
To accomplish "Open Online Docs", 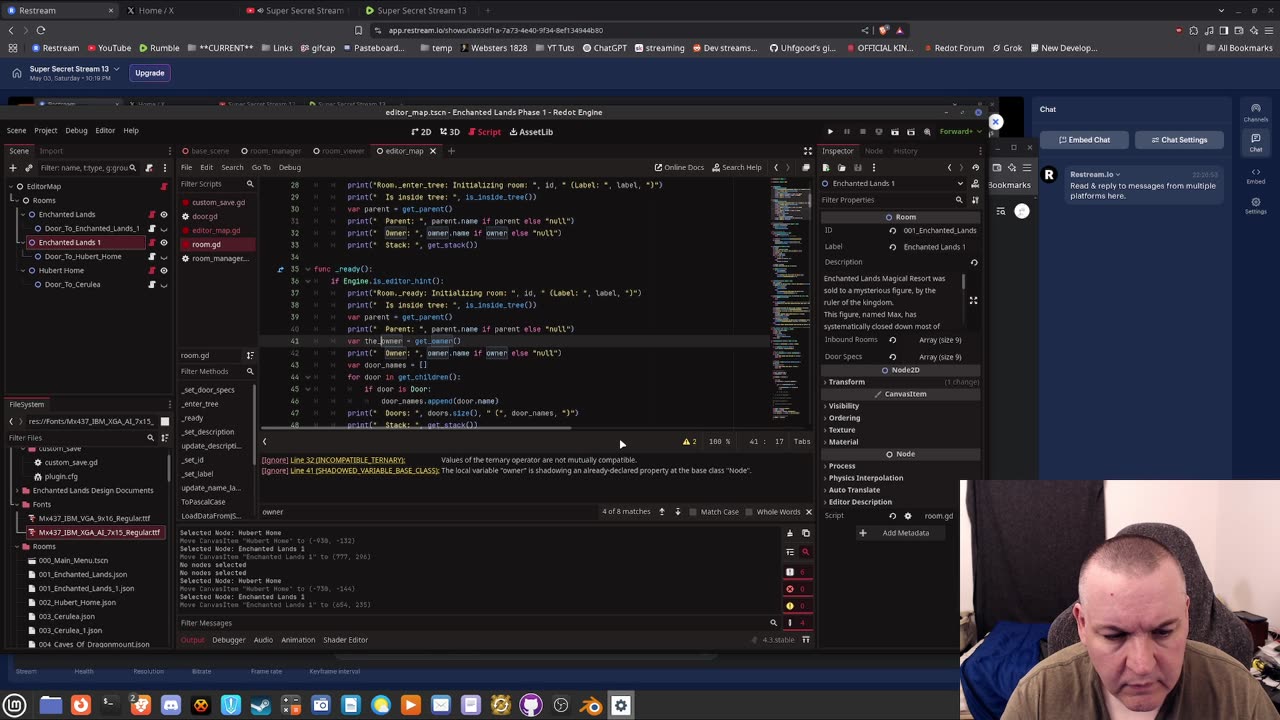I will 679,167.
